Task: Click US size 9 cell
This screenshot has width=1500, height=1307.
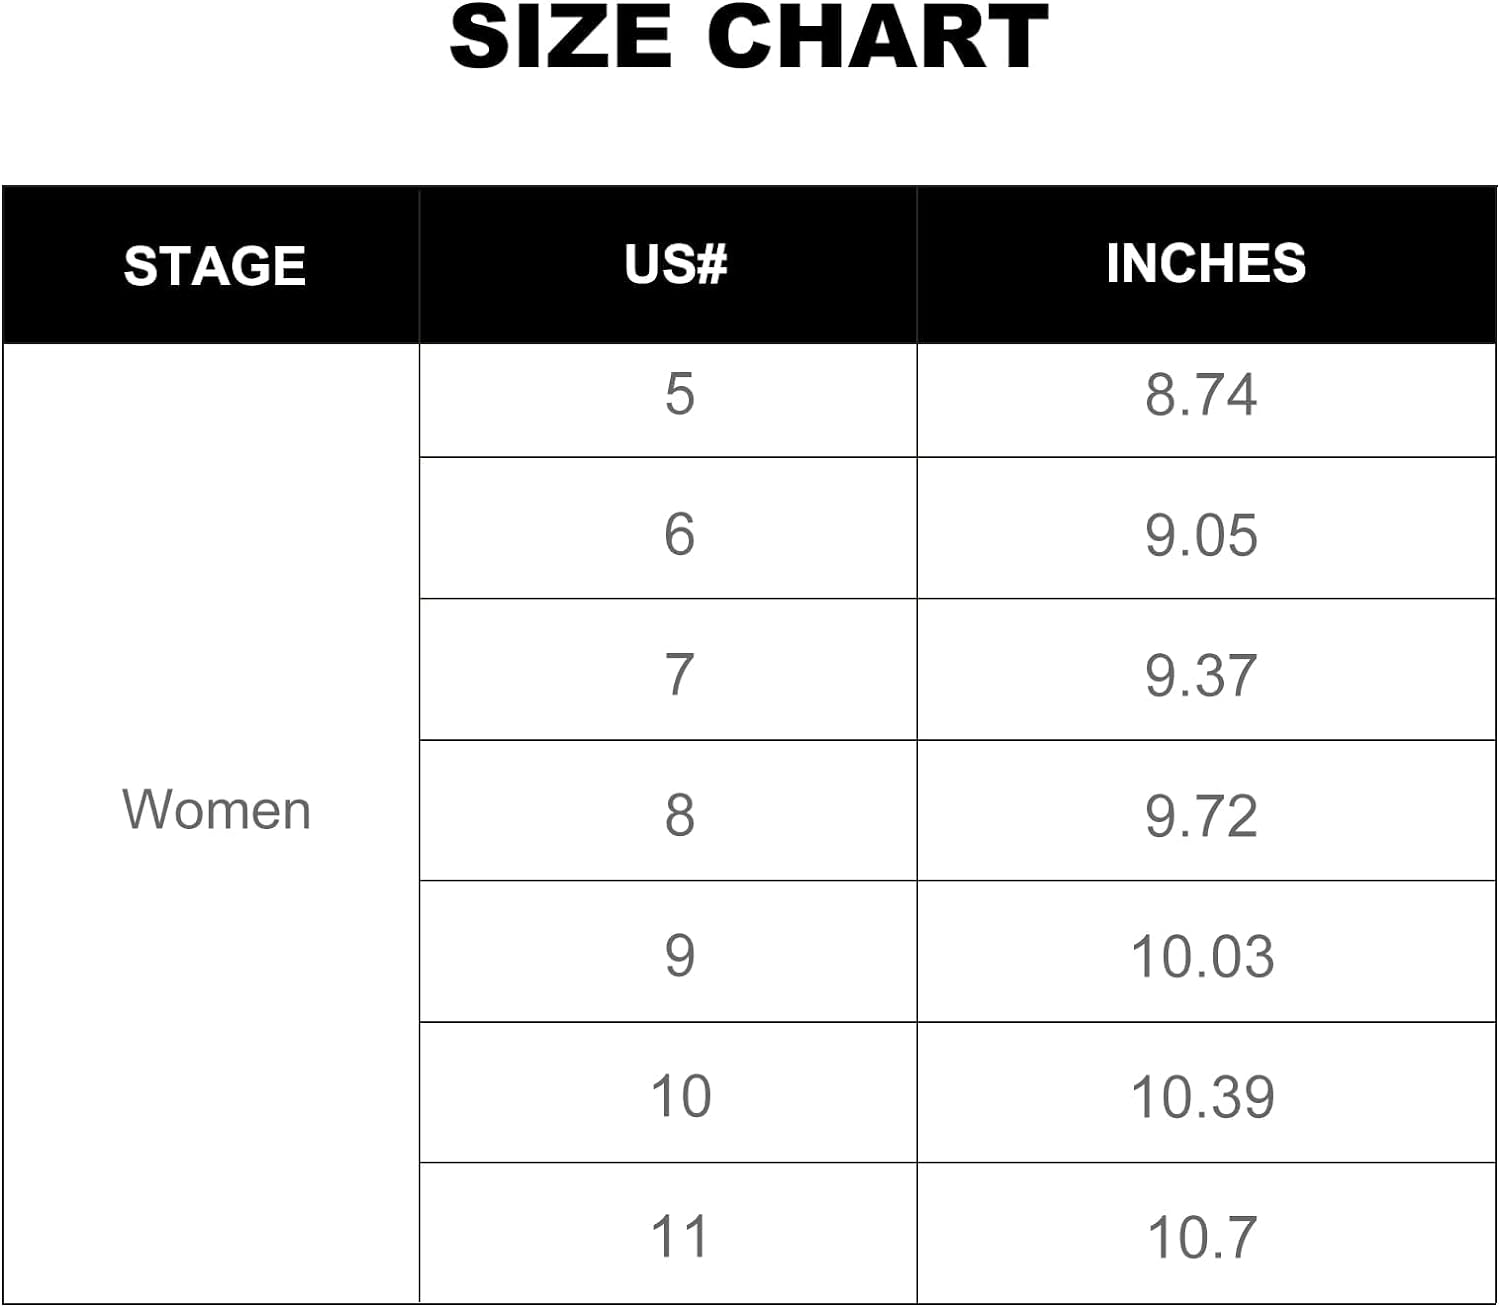Action: [x=668, y=951]
